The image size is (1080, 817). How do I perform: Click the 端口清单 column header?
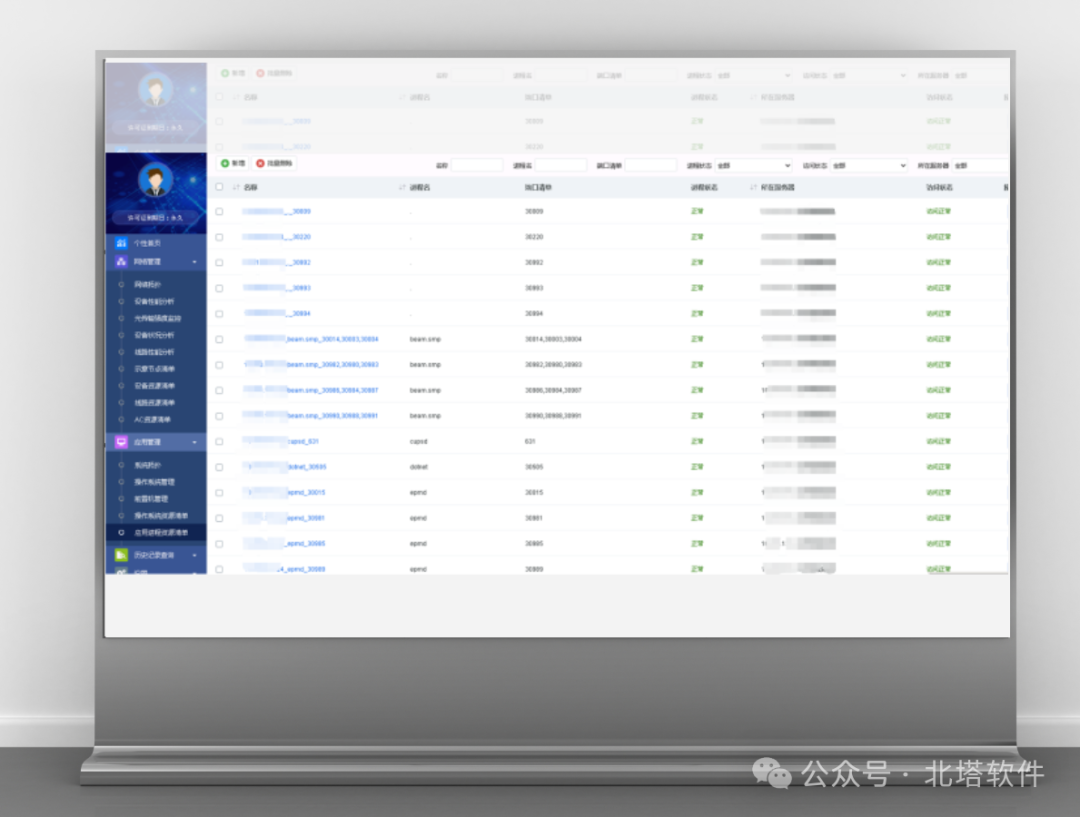click(538, 187)
